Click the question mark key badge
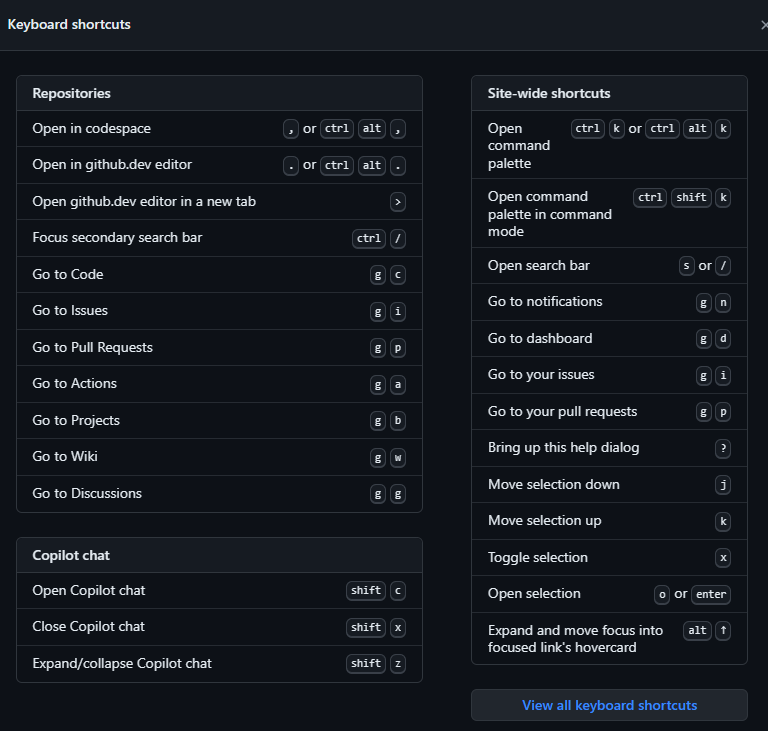Image resolution: width=768 pixels, height=731 pixels. point(723,448)
